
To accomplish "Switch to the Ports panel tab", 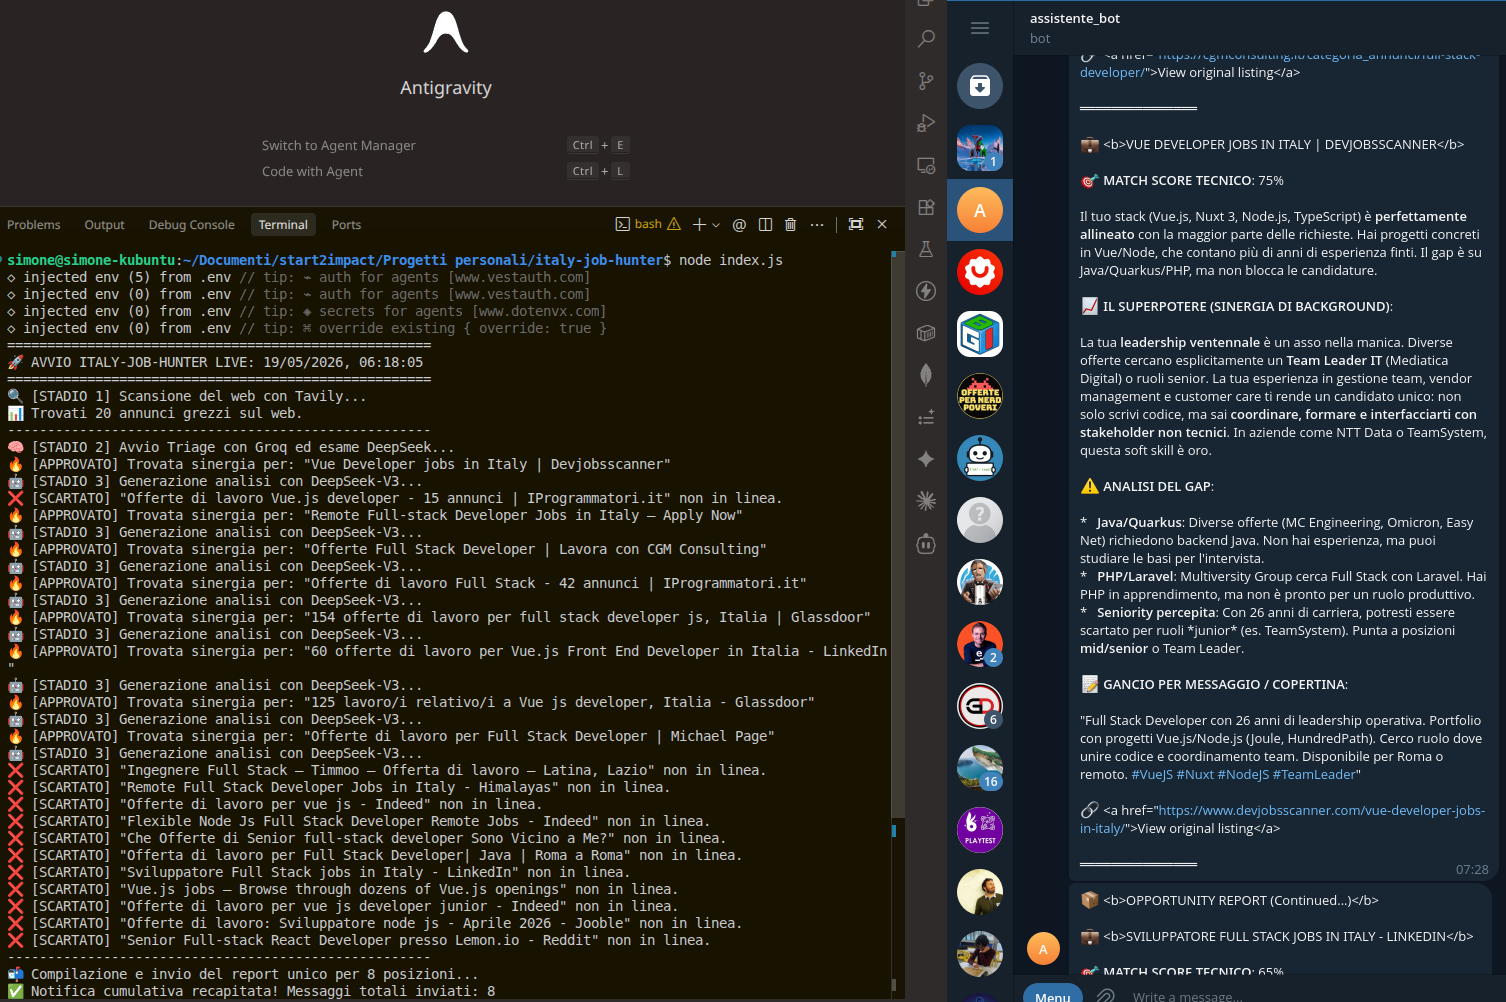I will (x=346, y=225).
